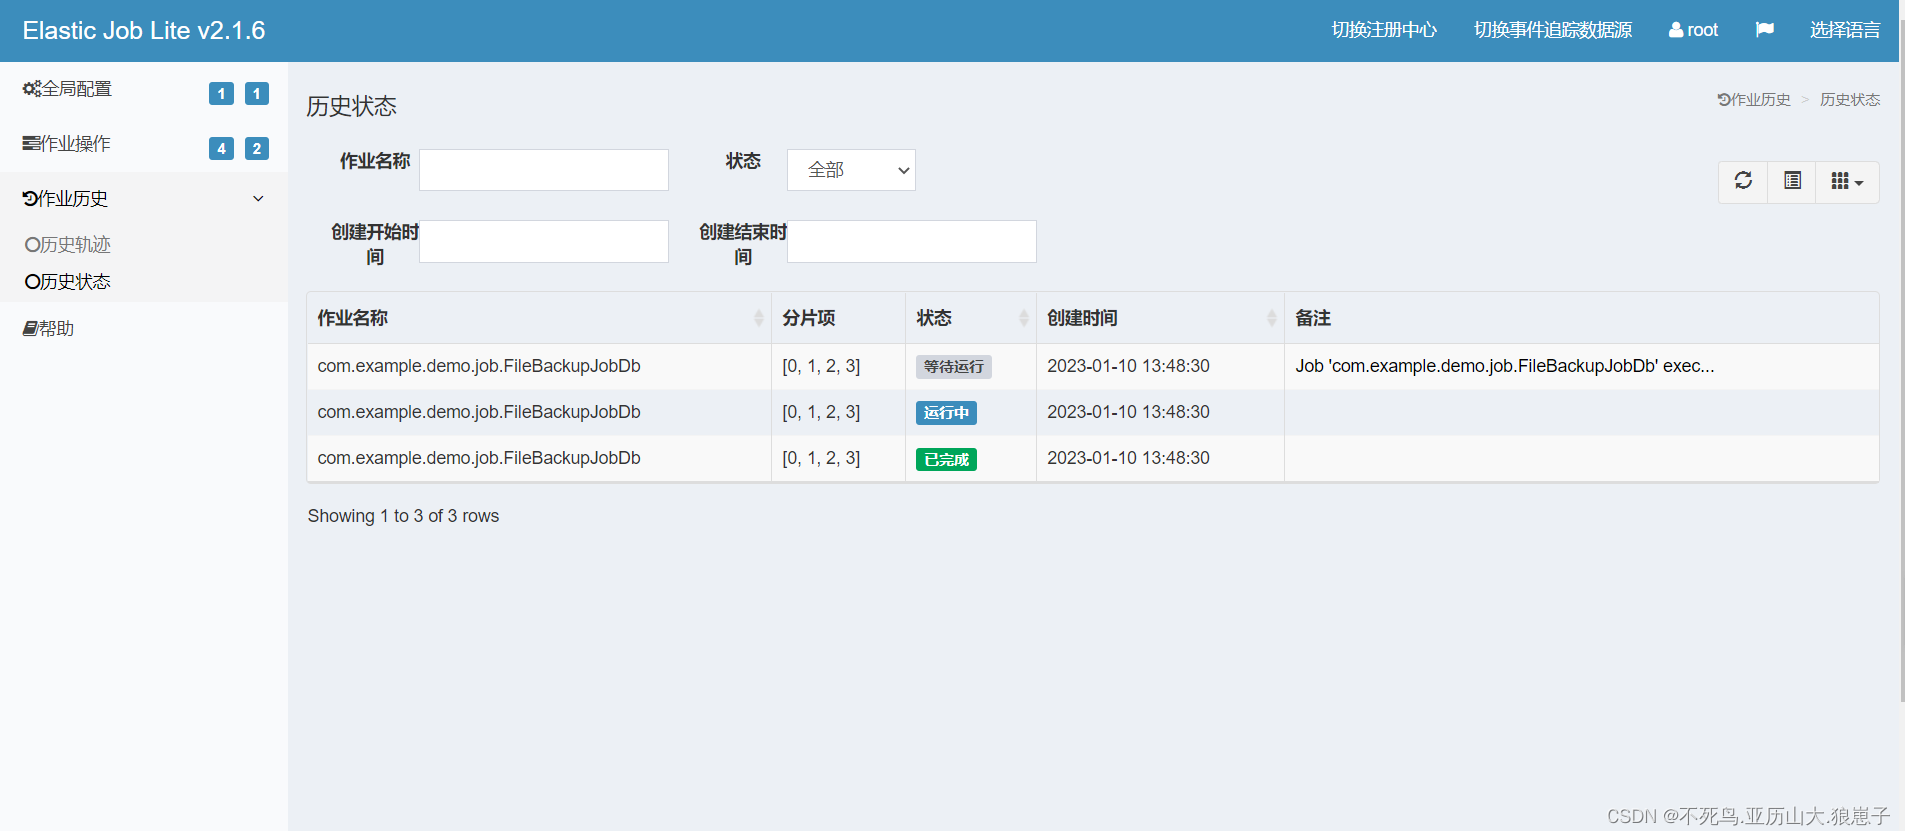
Task: Click the 运行中 status label
Action: coord(946,413)
